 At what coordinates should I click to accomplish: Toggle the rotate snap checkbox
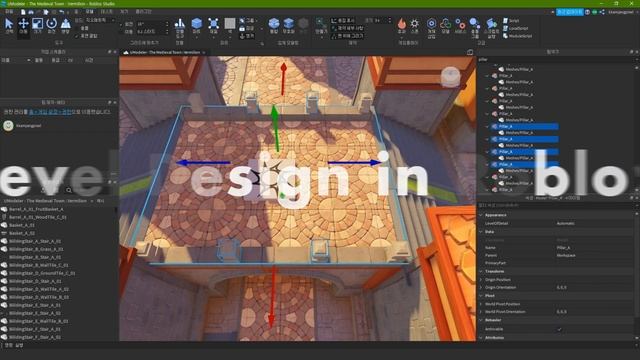click(121, 24)
